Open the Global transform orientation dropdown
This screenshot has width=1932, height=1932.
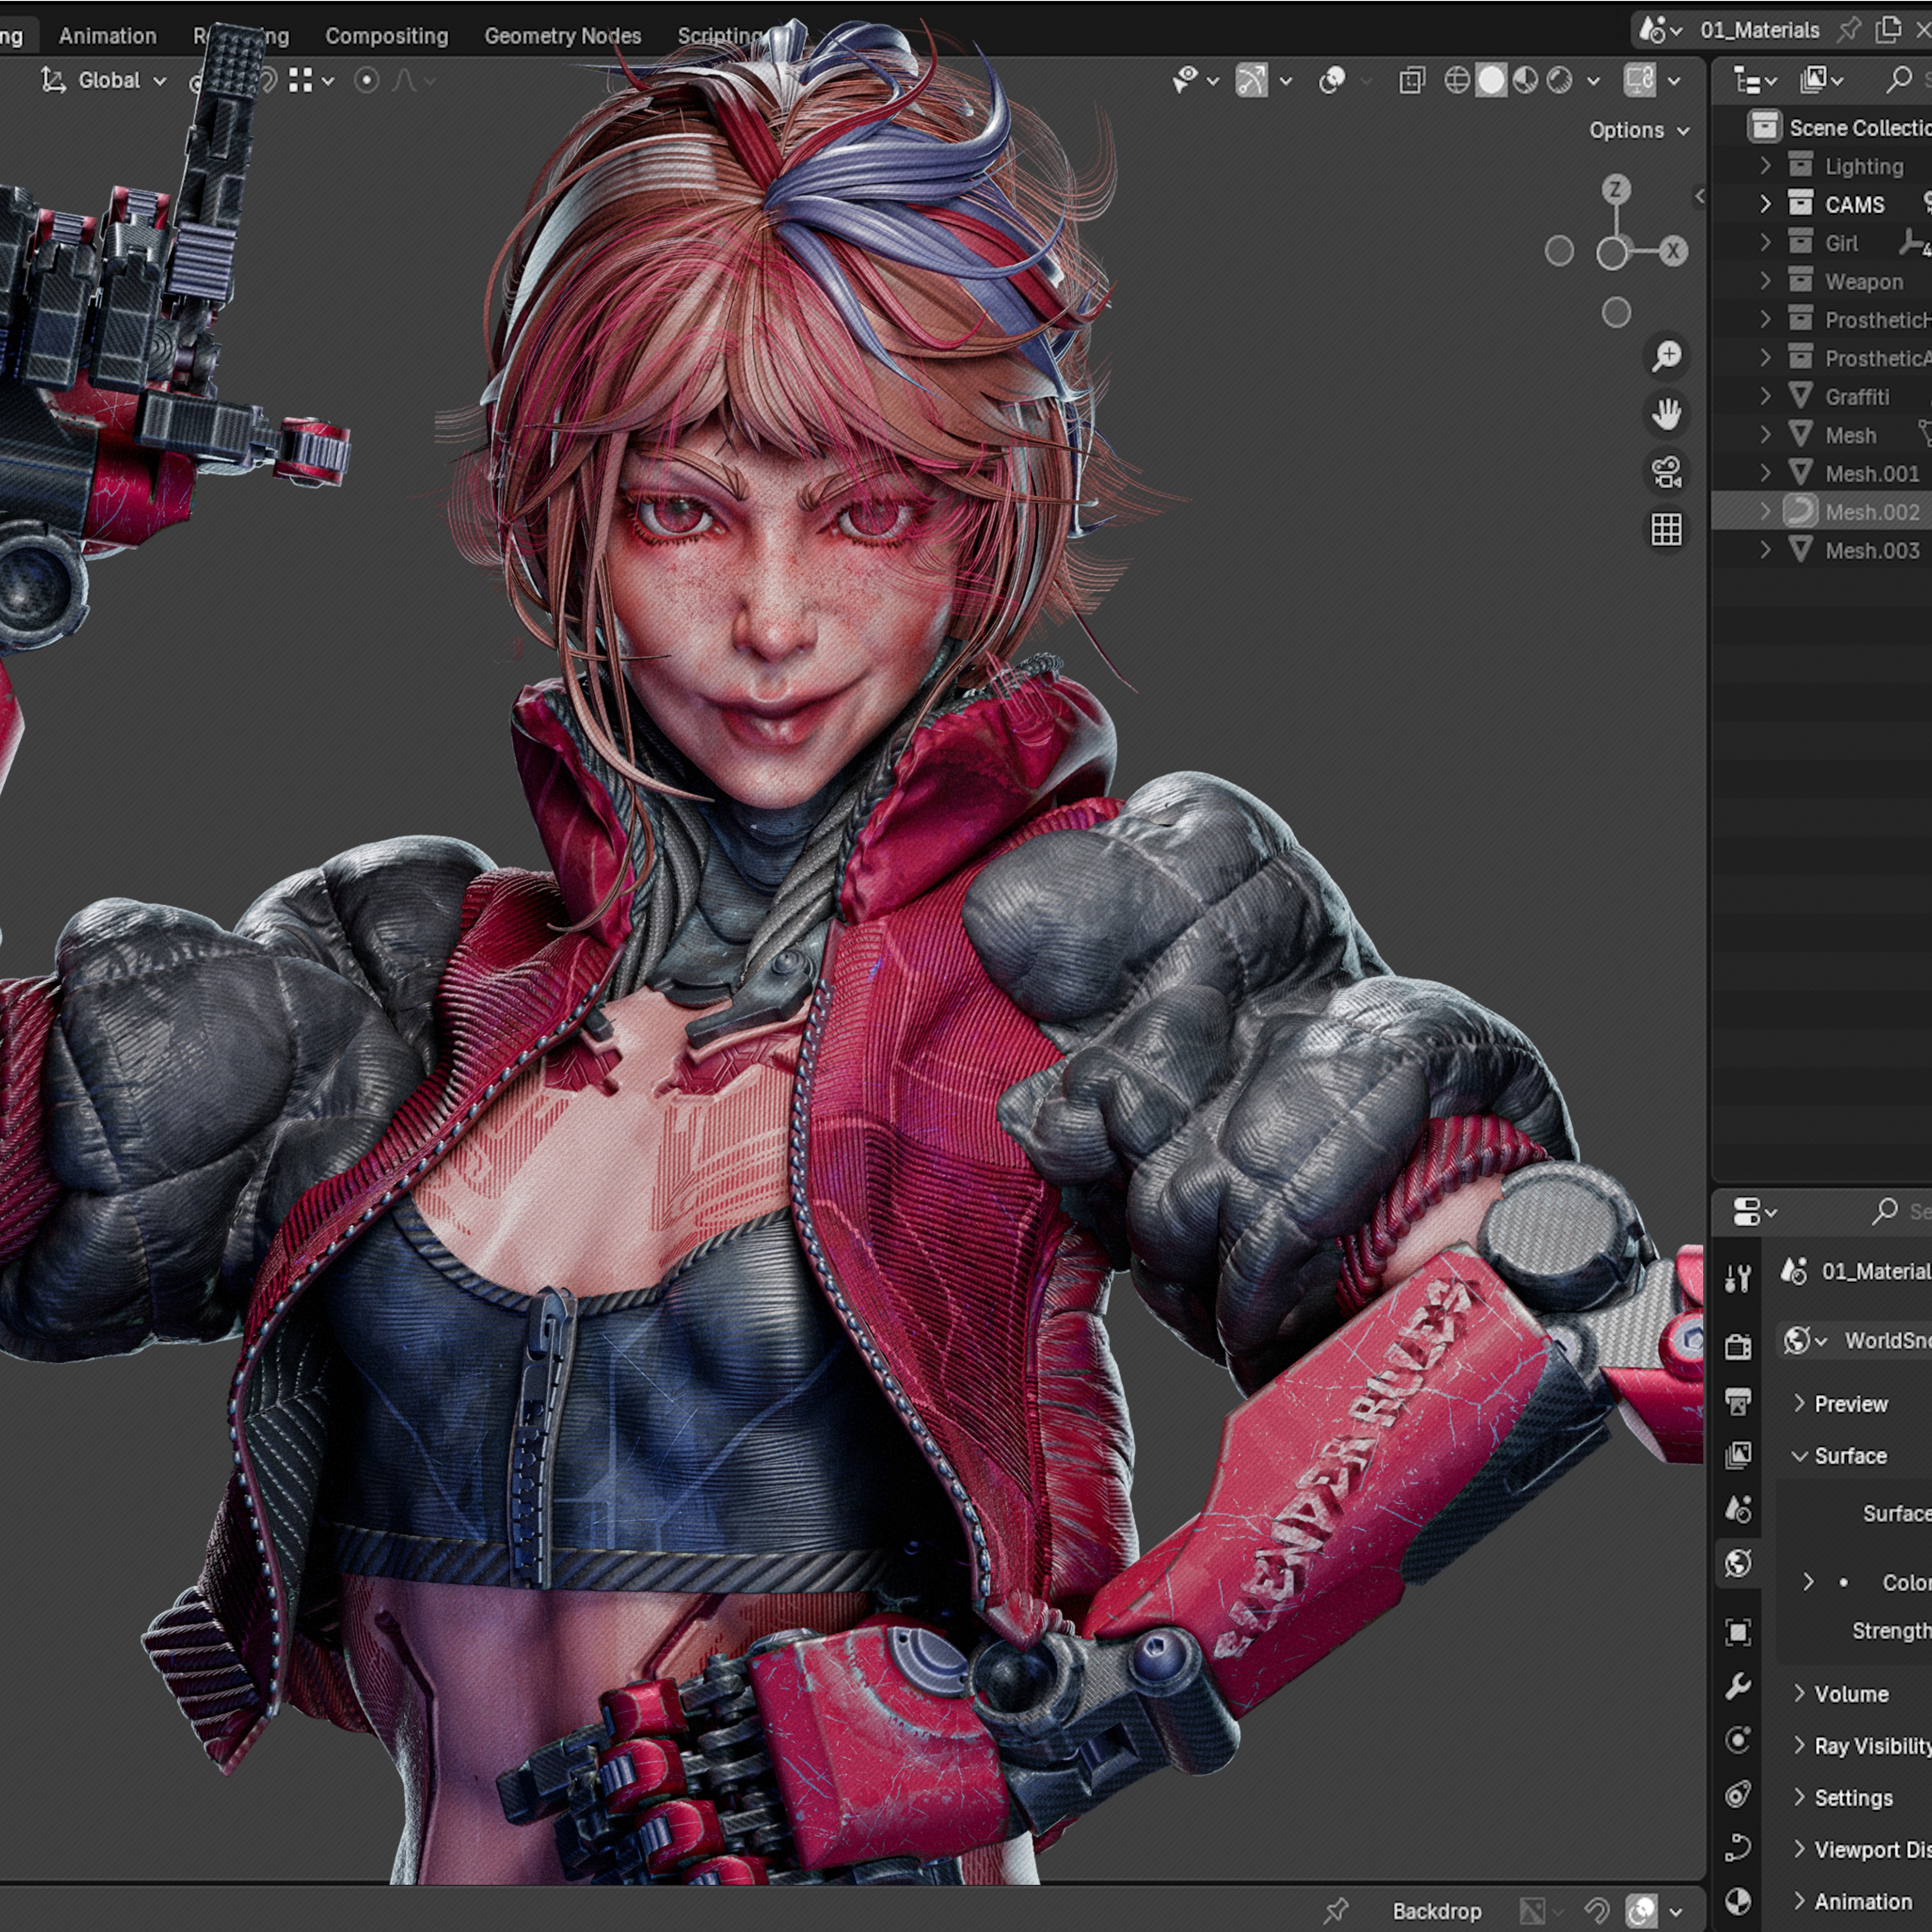[103, 80]
